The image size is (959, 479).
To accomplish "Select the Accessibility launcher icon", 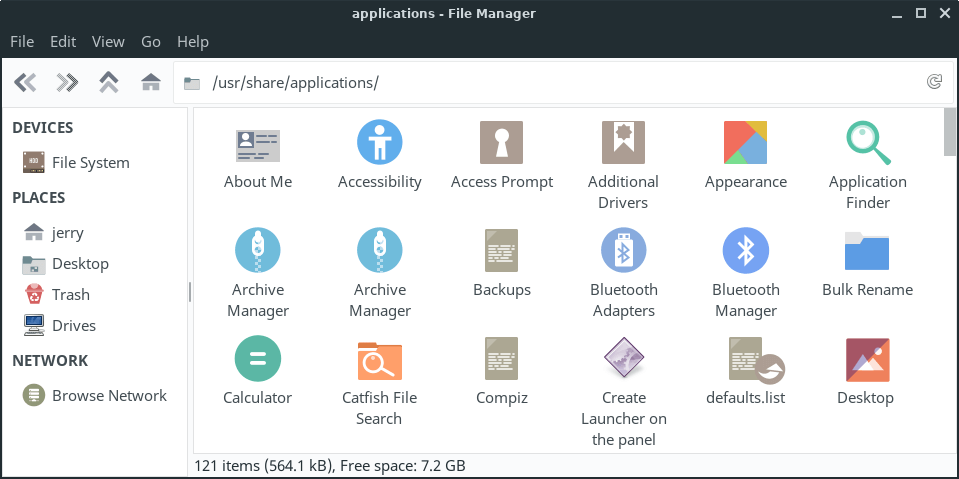I will click(380, 143).
